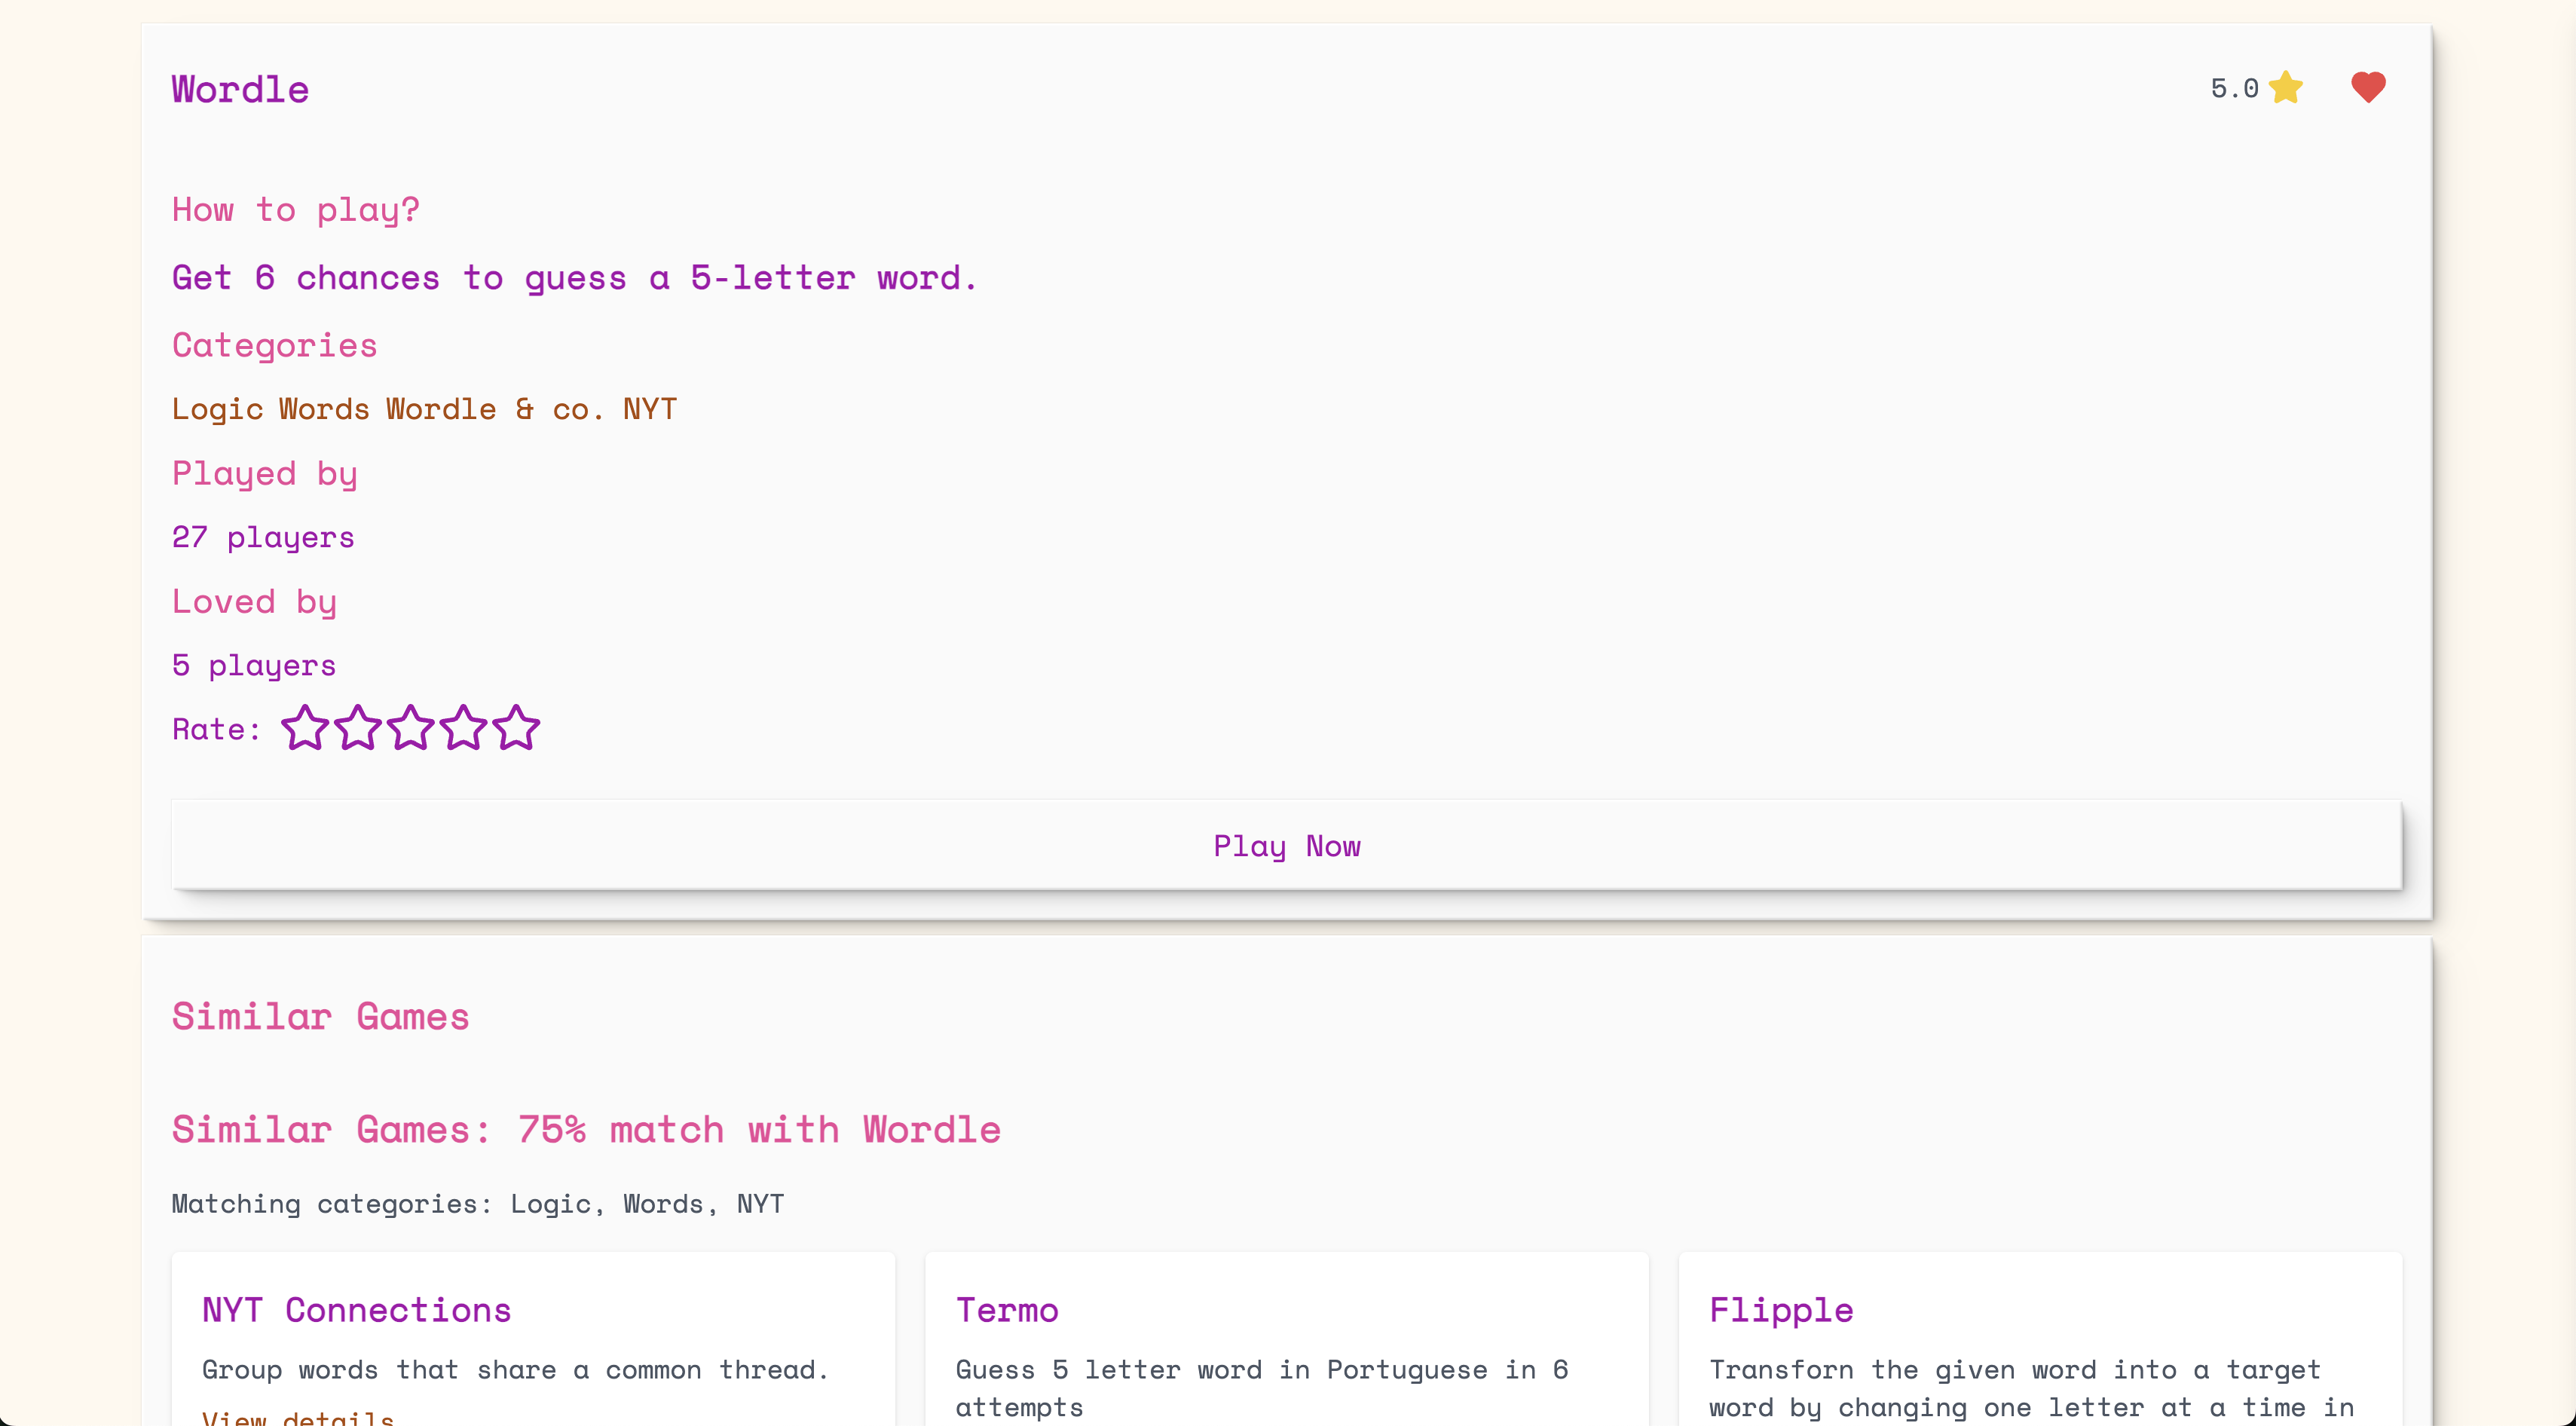2576x1426 pixels.
Task: Click the yellow star next to 5.0
Action: coord(2285,88)
